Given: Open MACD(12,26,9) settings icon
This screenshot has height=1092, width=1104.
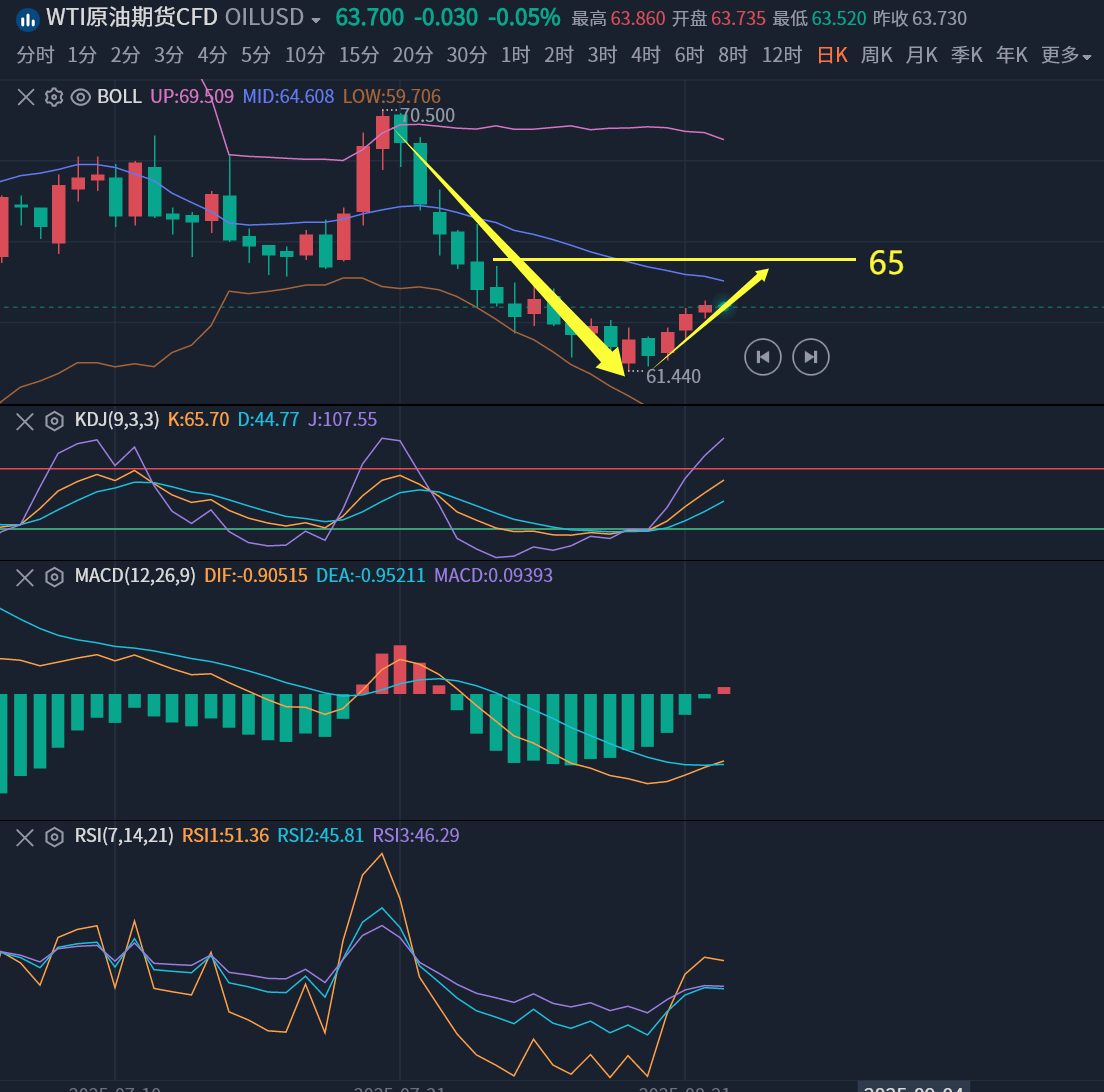Looking at the screenshot, I should pos(55,577).
